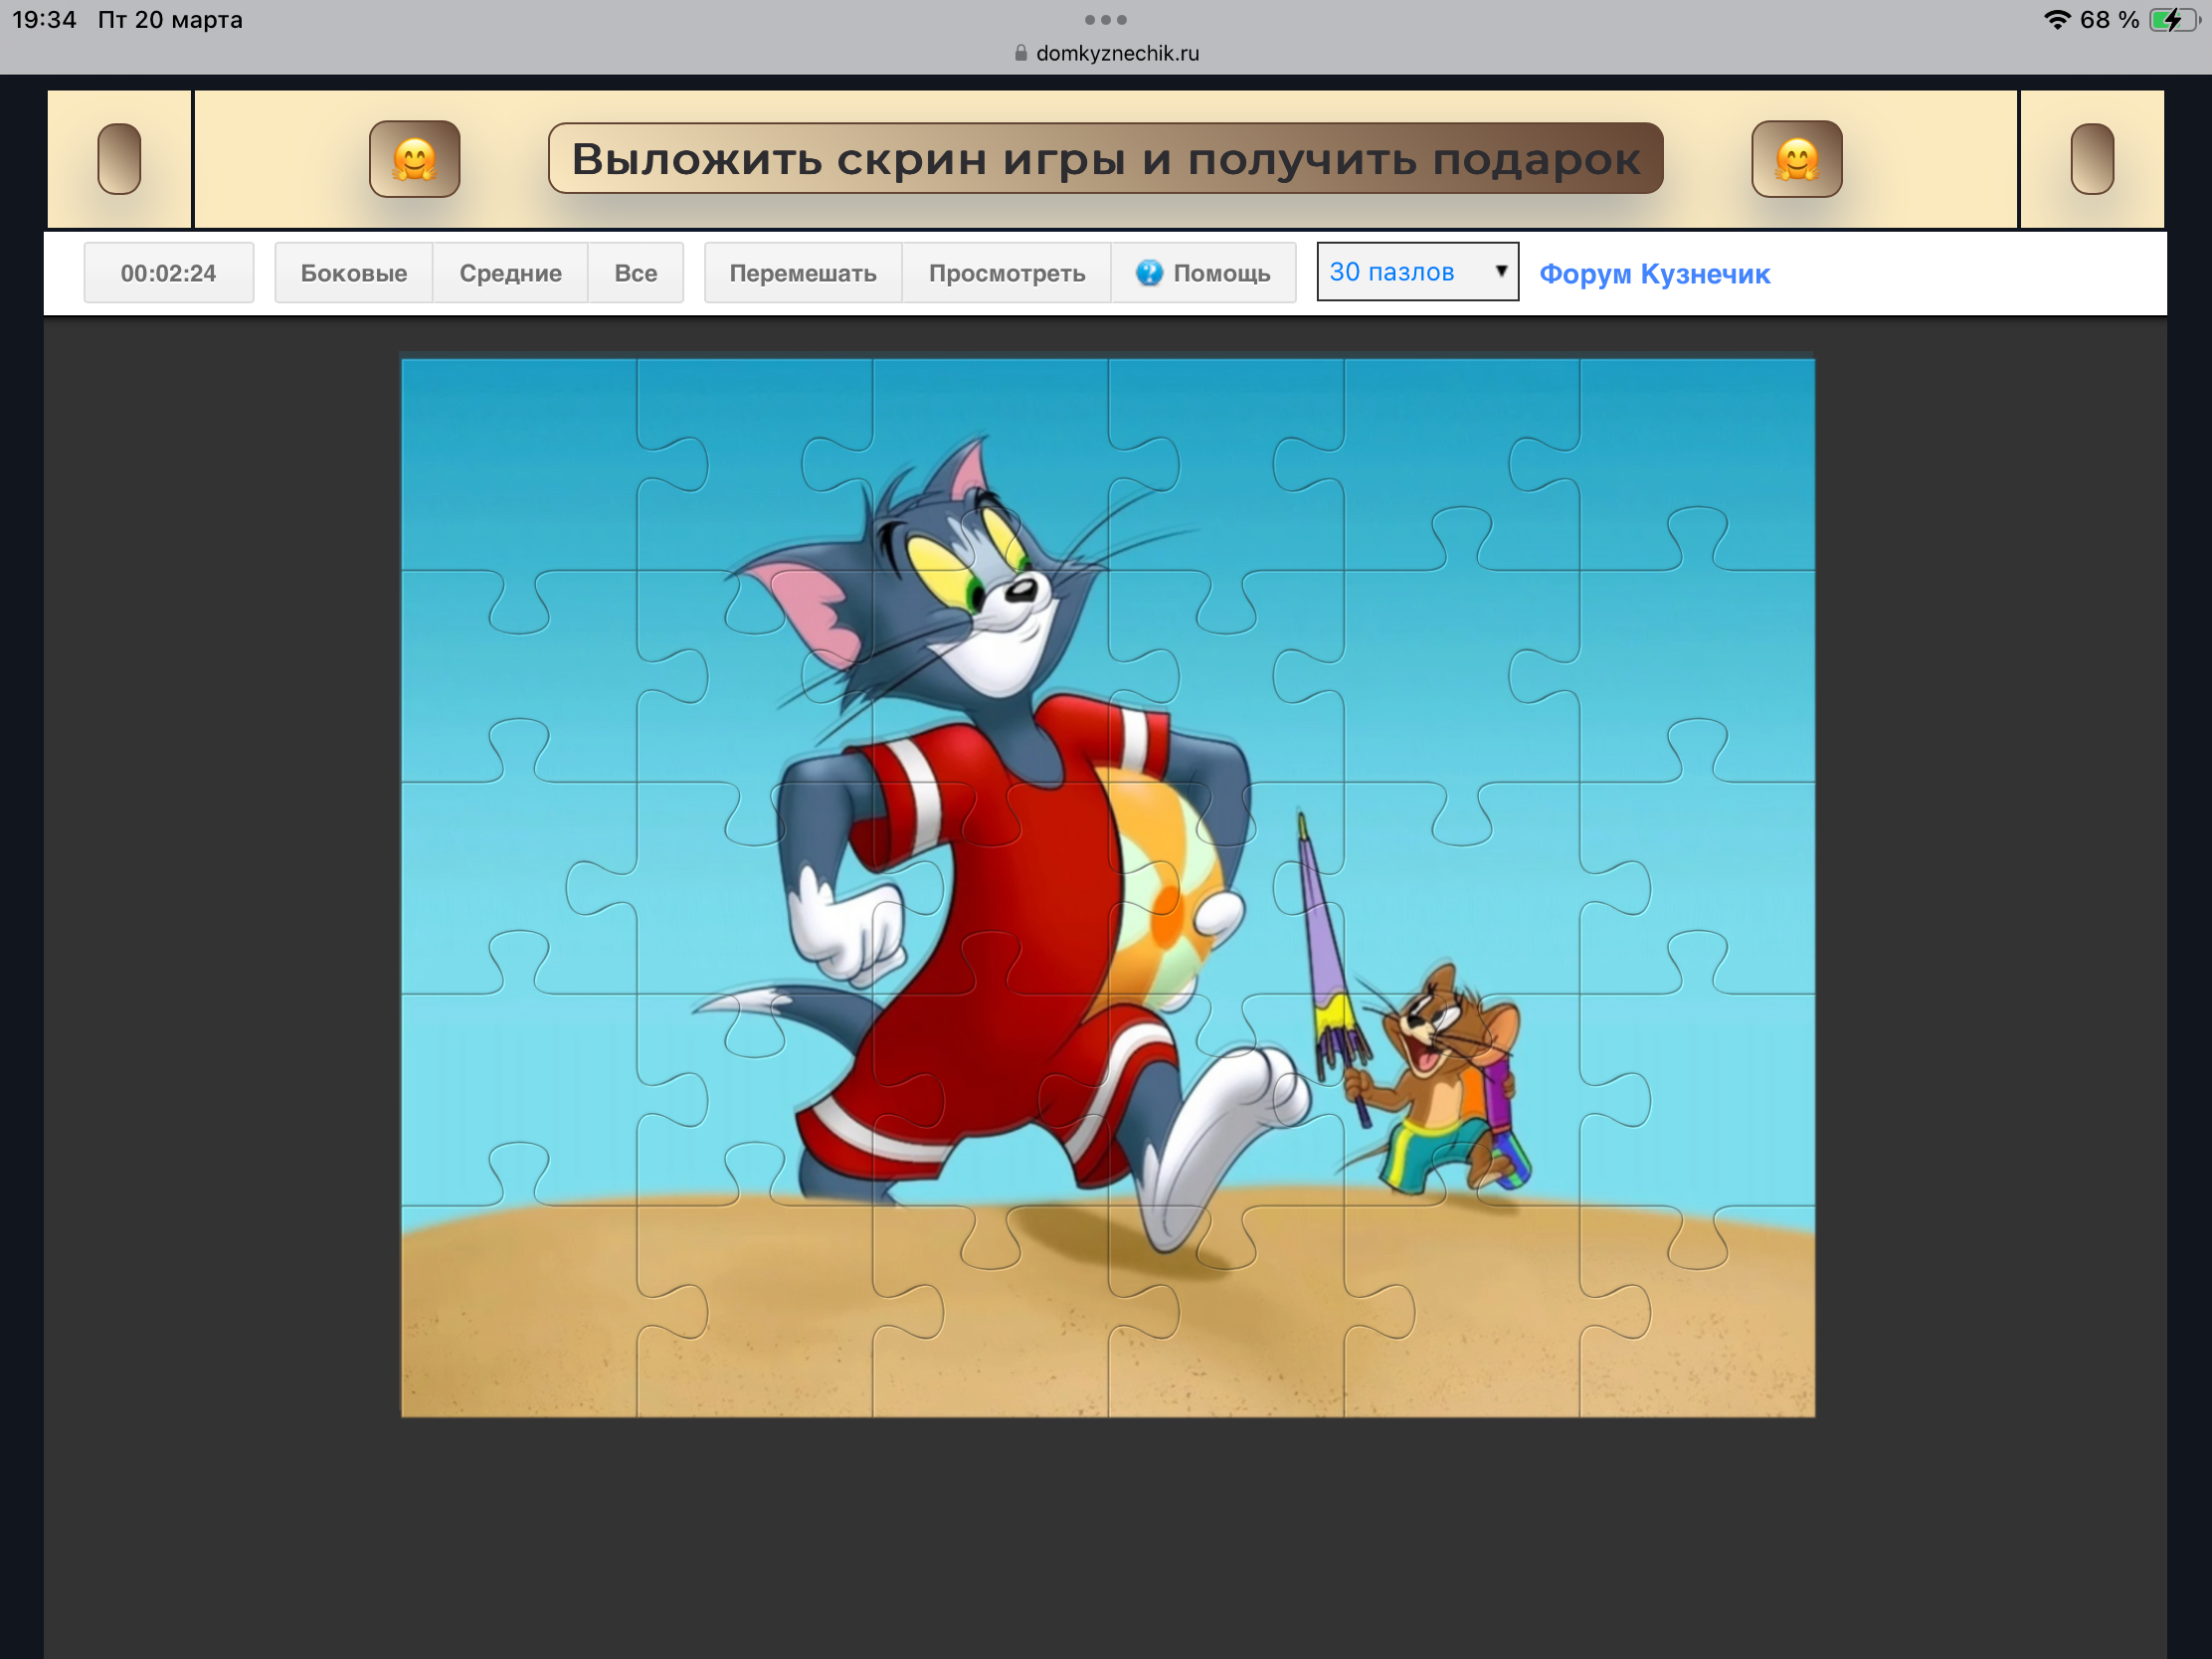Screen dimensions: 2212x1659
Task: Tap the three-dot multitasking indicator at top
Action: click(1105, 20)
